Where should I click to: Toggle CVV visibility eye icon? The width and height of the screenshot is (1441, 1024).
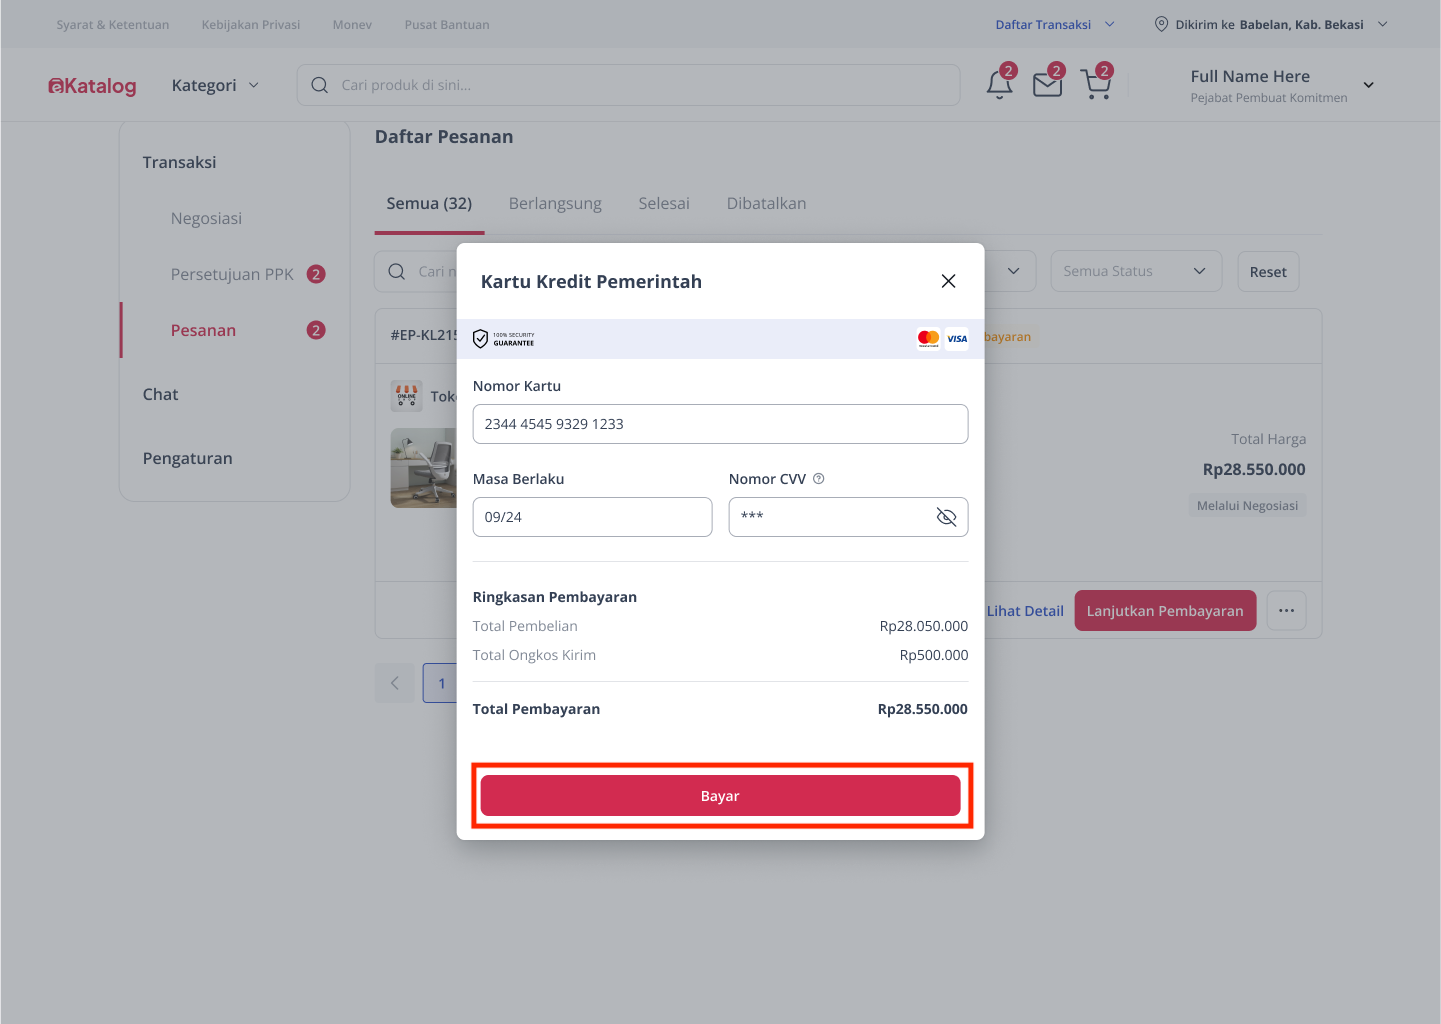[x=946, y=517]
